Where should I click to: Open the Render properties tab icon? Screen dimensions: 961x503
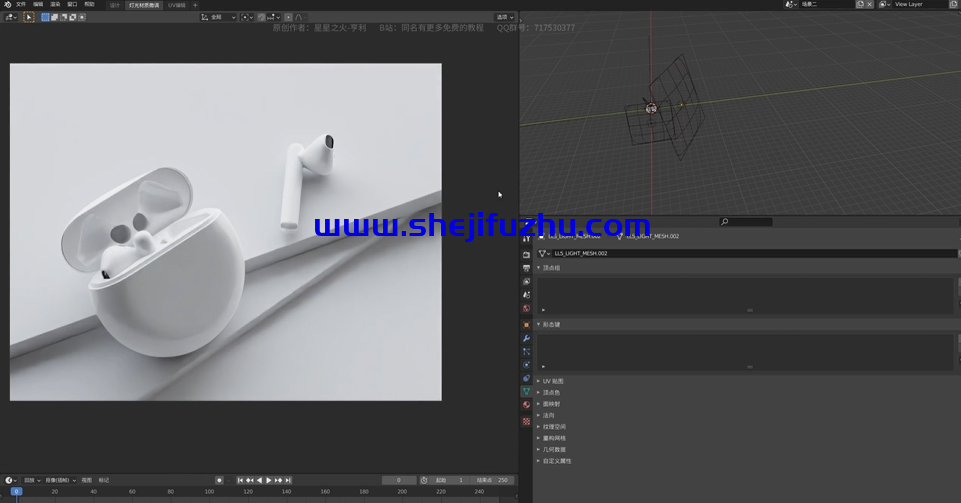coord(527,255)
